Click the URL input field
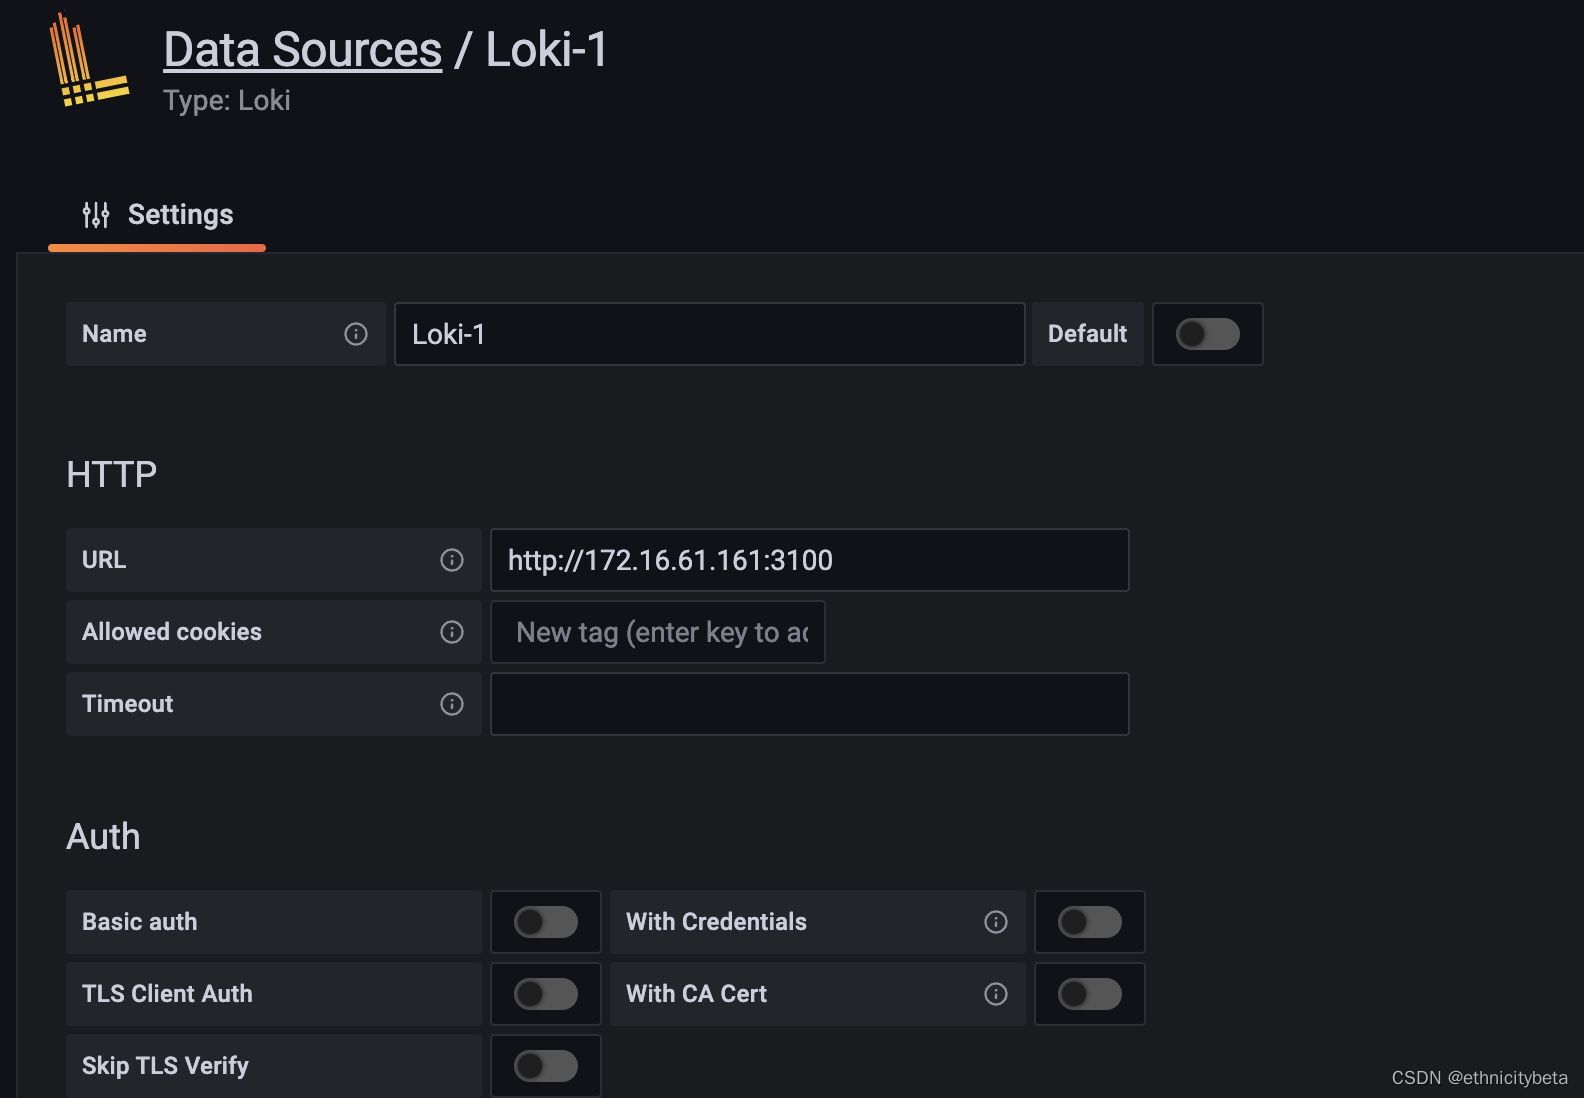The width and height of the screenshot is (1584, 1098). (809, 560)
